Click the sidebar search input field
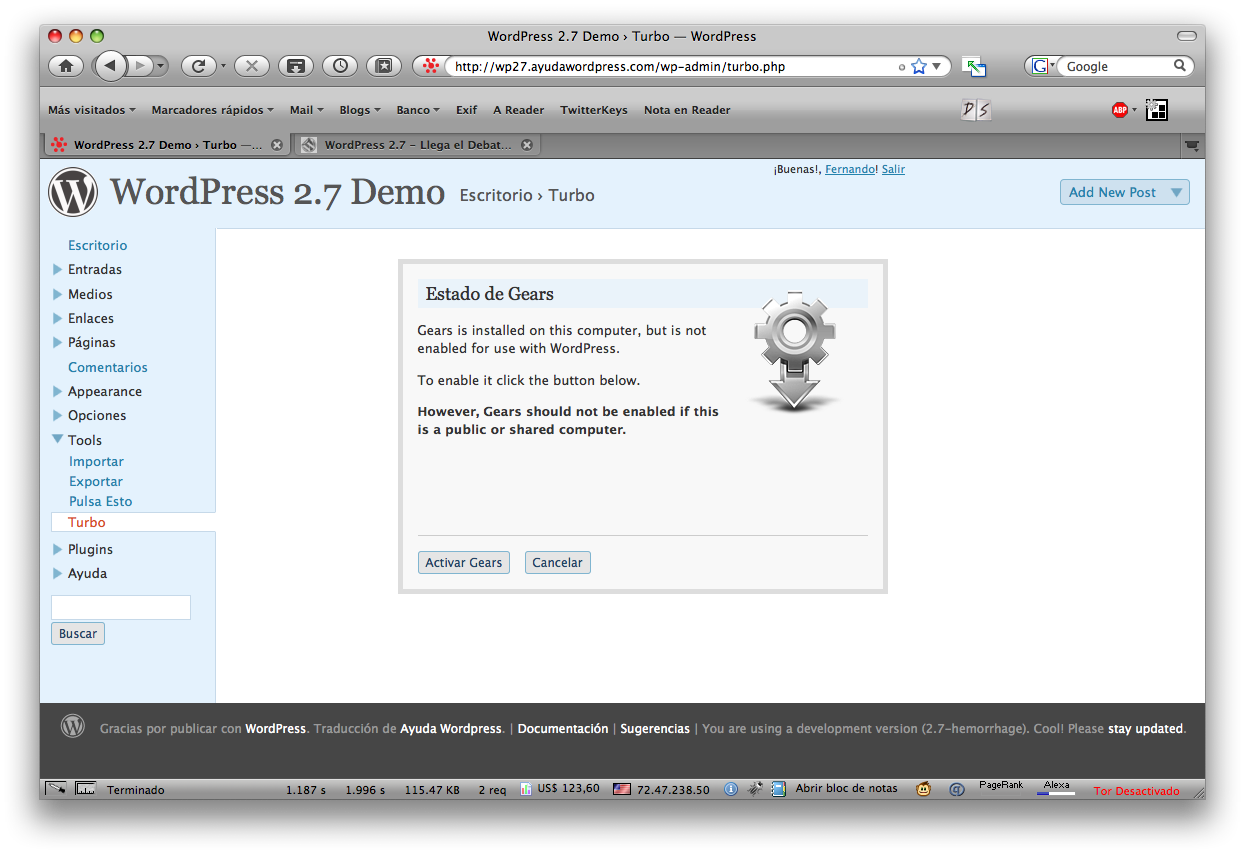Image resolution: width=1245 pixels, height=854 pixels. coord(120,607)
